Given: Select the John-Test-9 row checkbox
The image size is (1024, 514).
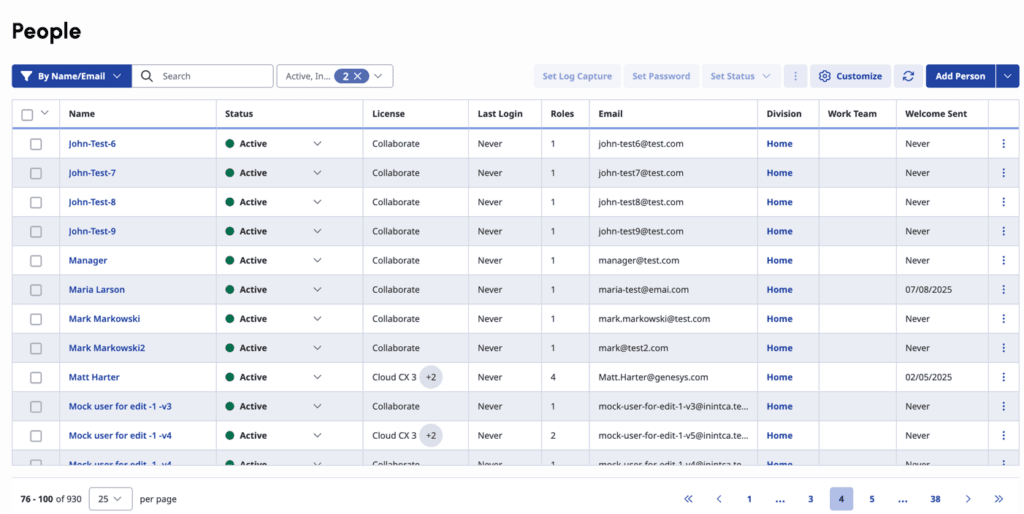Looking at the screenshot, I should pyautogui.click(x=36, y=231).
